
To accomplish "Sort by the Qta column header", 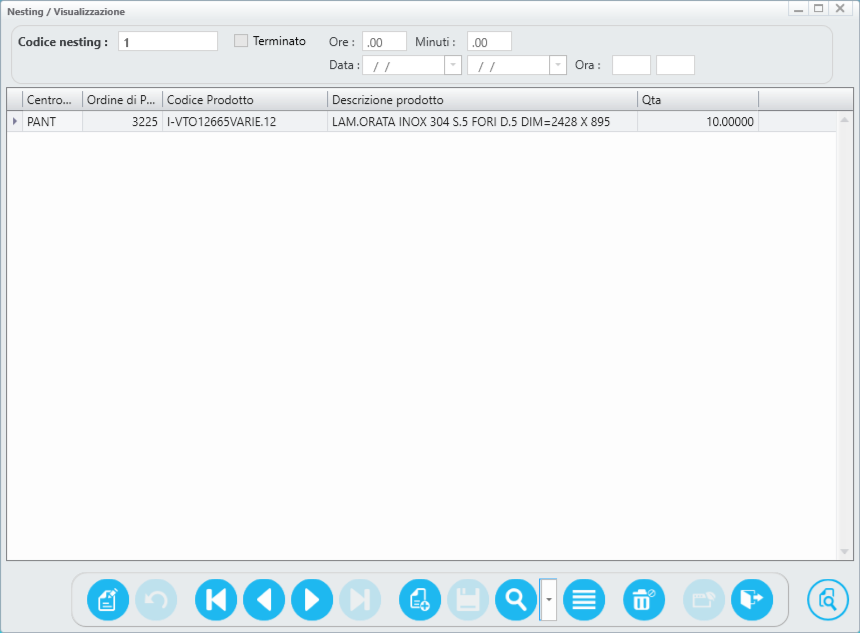I will (x=698, y=100).
